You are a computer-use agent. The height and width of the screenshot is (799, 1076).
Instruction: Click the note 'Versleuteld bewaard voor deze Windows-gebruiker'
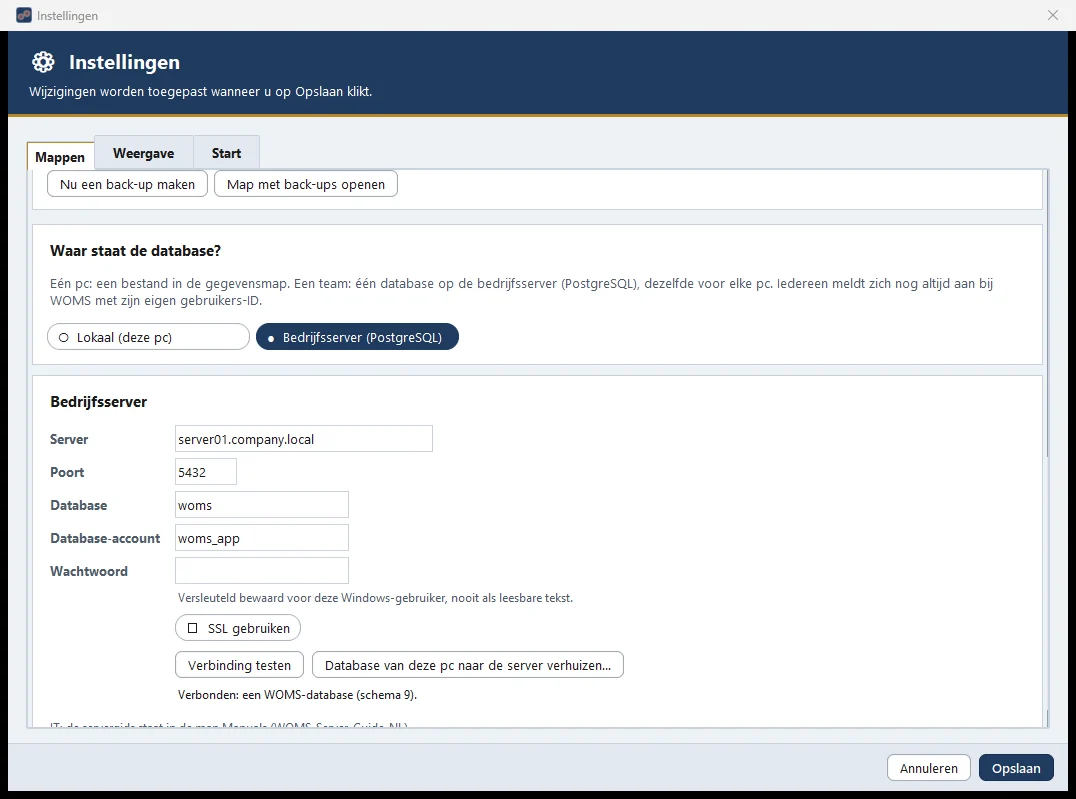pos(375,598)
